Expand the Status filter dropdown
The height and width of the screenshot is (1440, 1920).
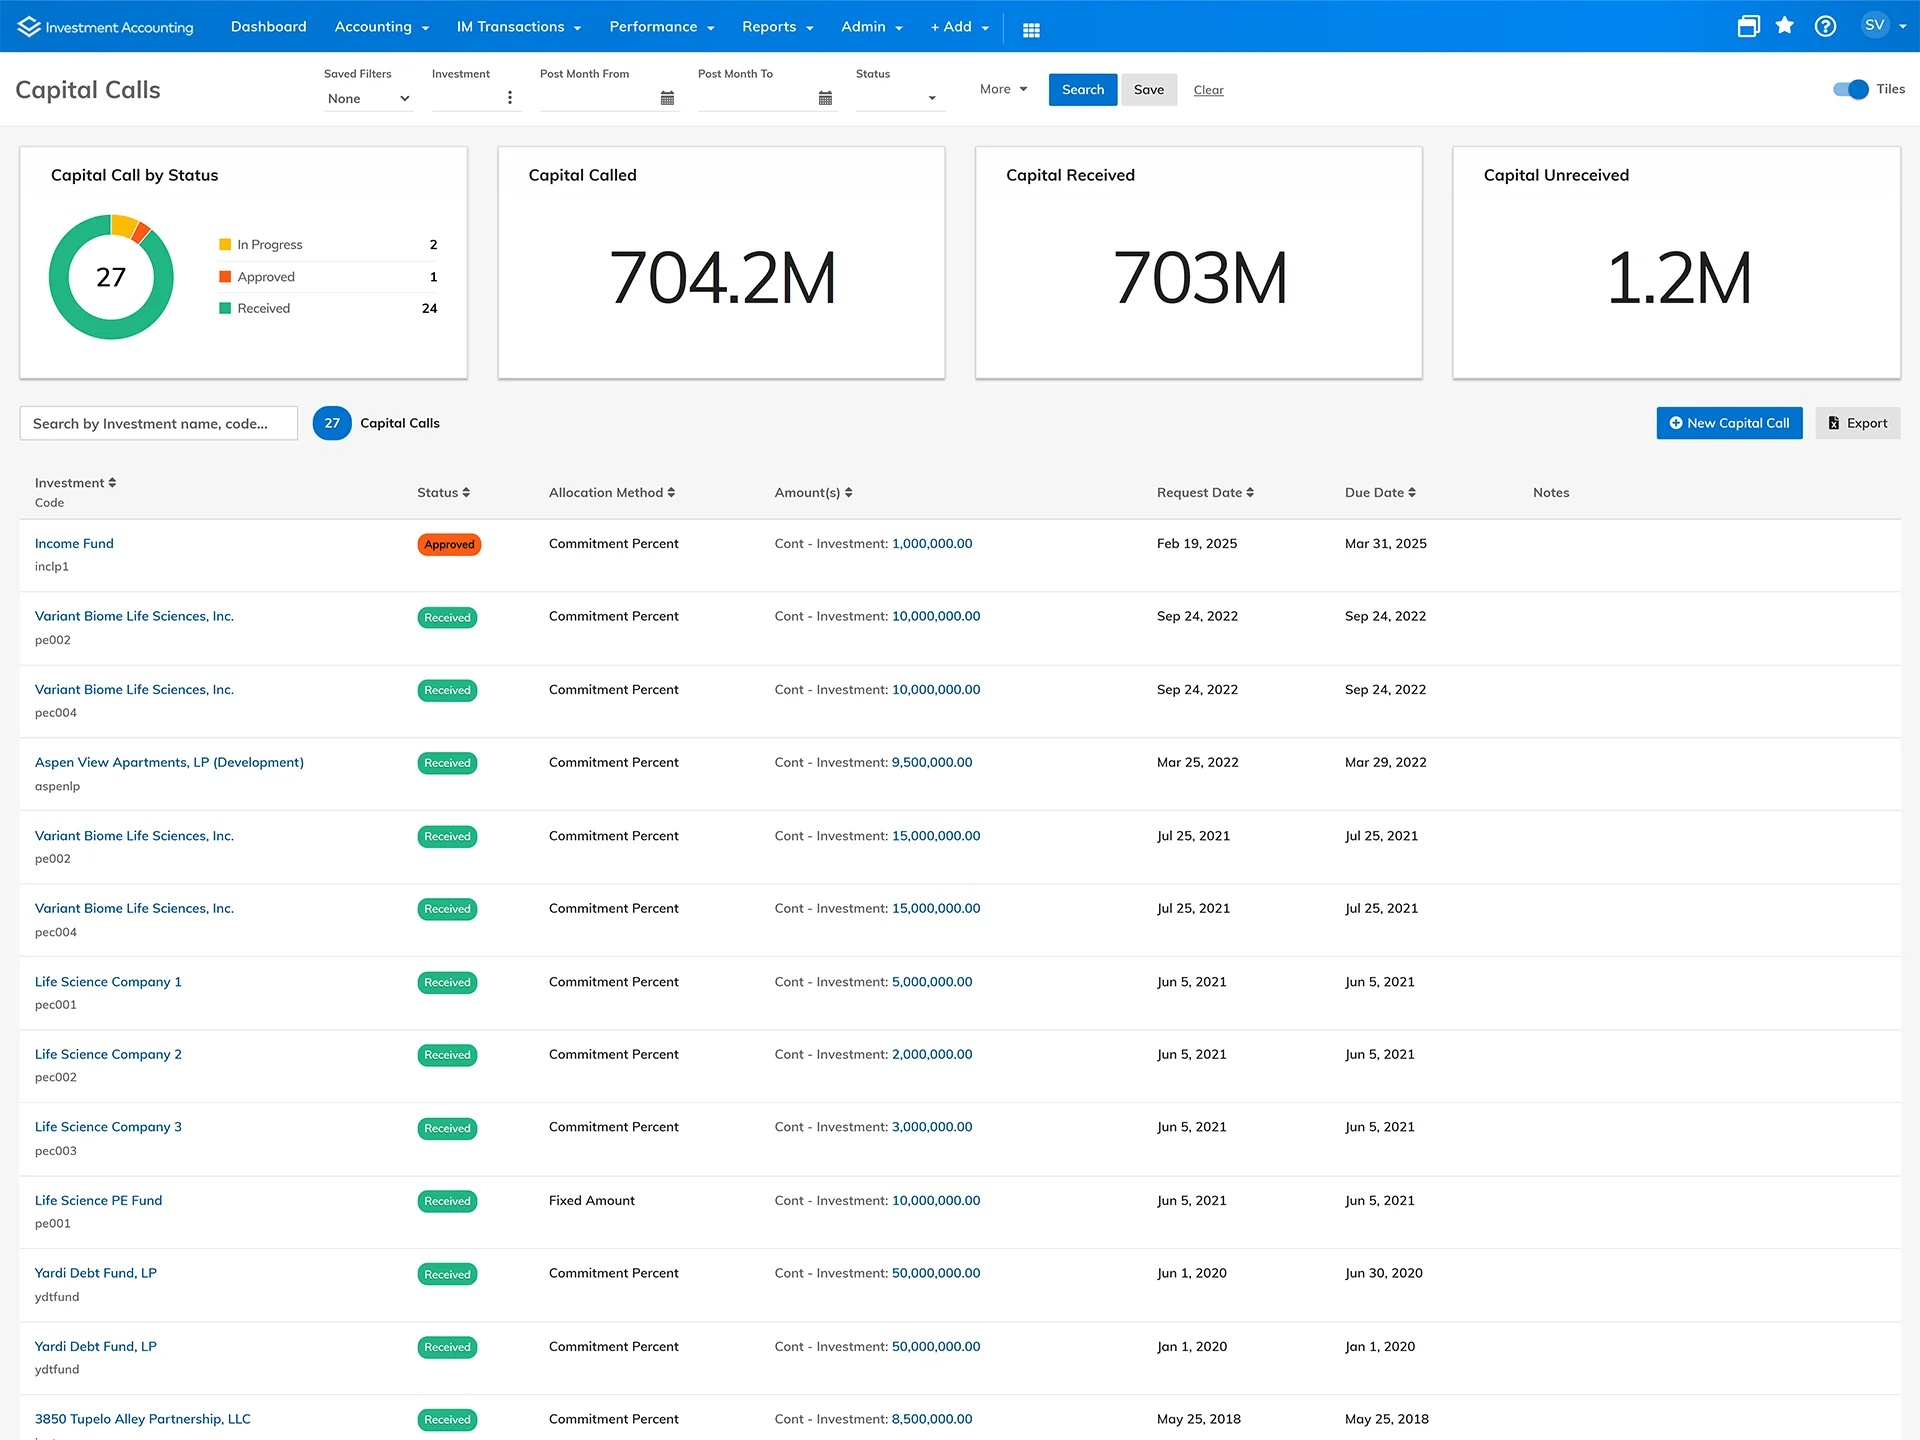tap(930, 98)
